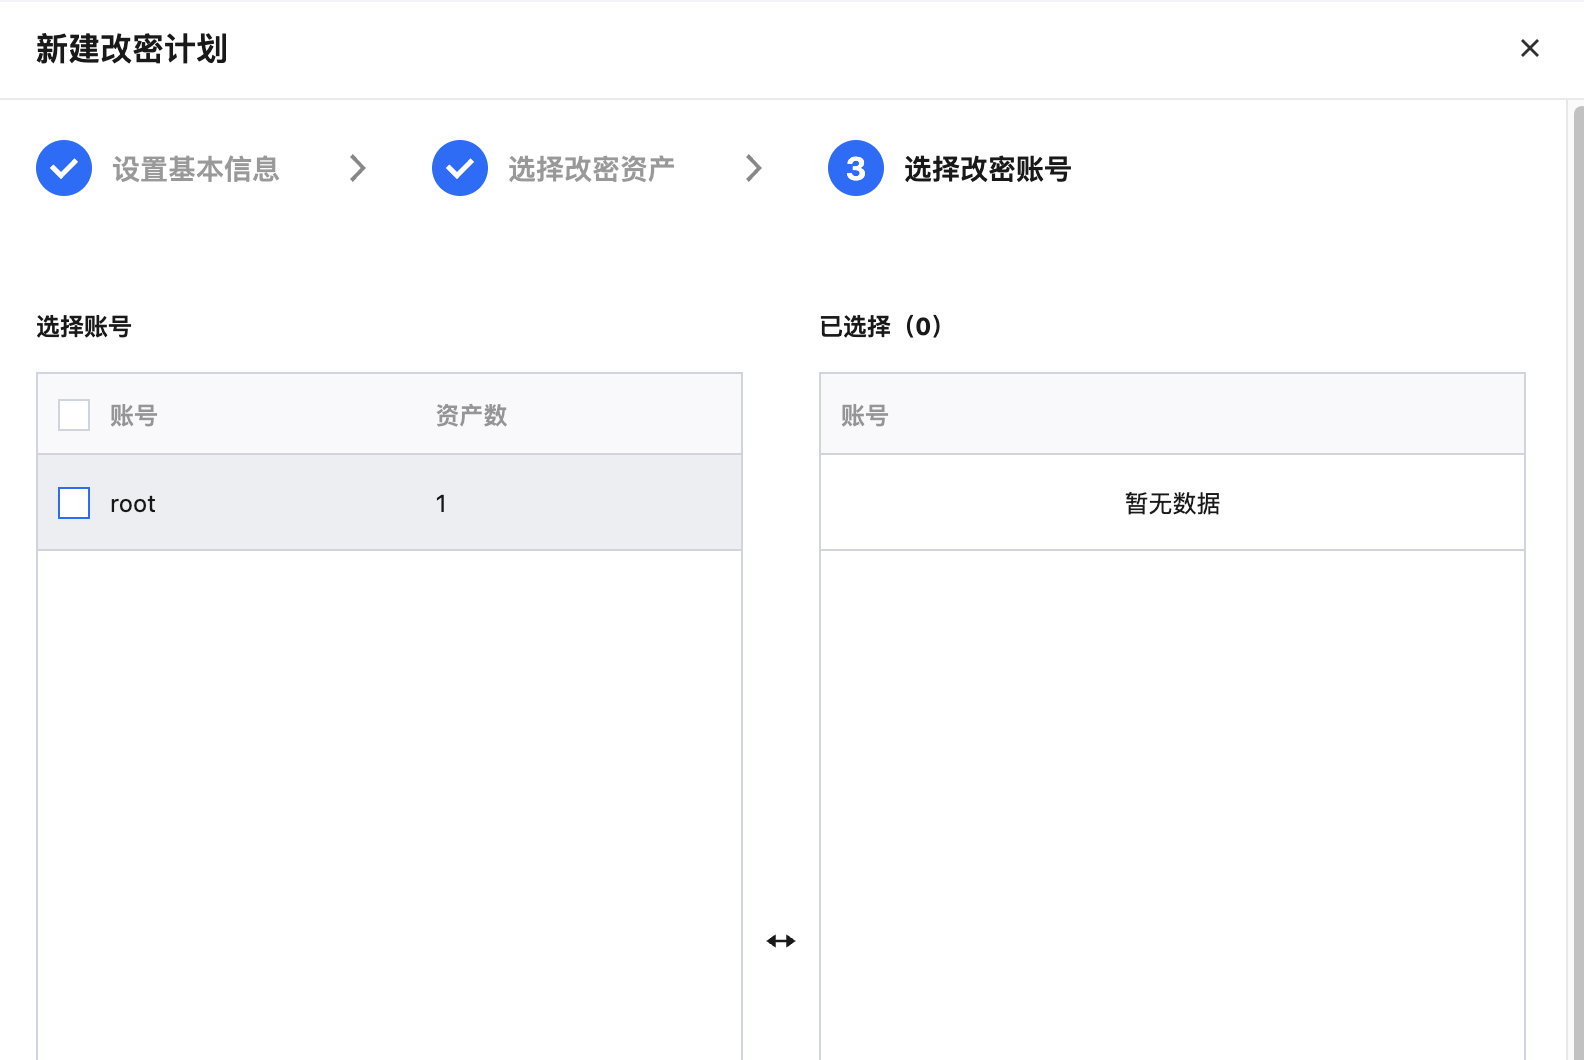Click the 选择改密资产 step checkmark icon

click(460, 168)
